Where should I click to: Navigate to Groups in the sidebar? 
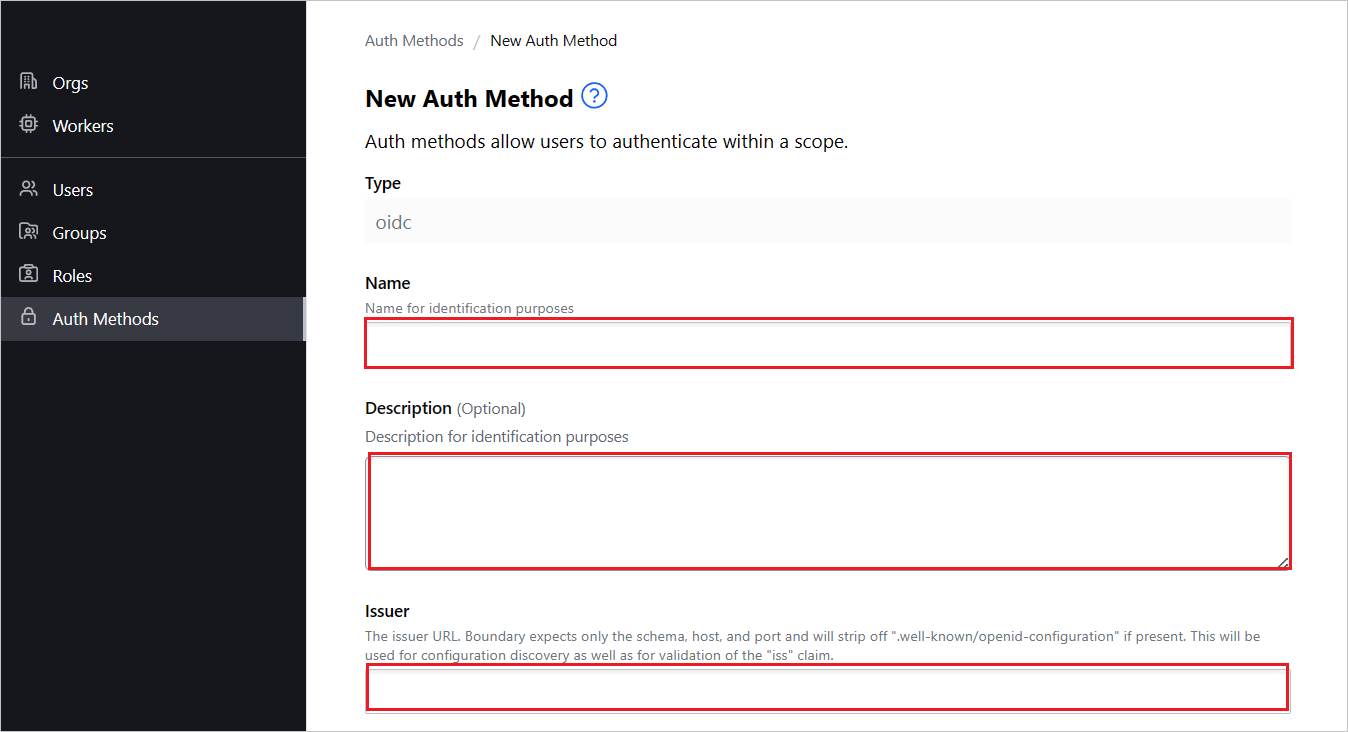coord(79,231)
